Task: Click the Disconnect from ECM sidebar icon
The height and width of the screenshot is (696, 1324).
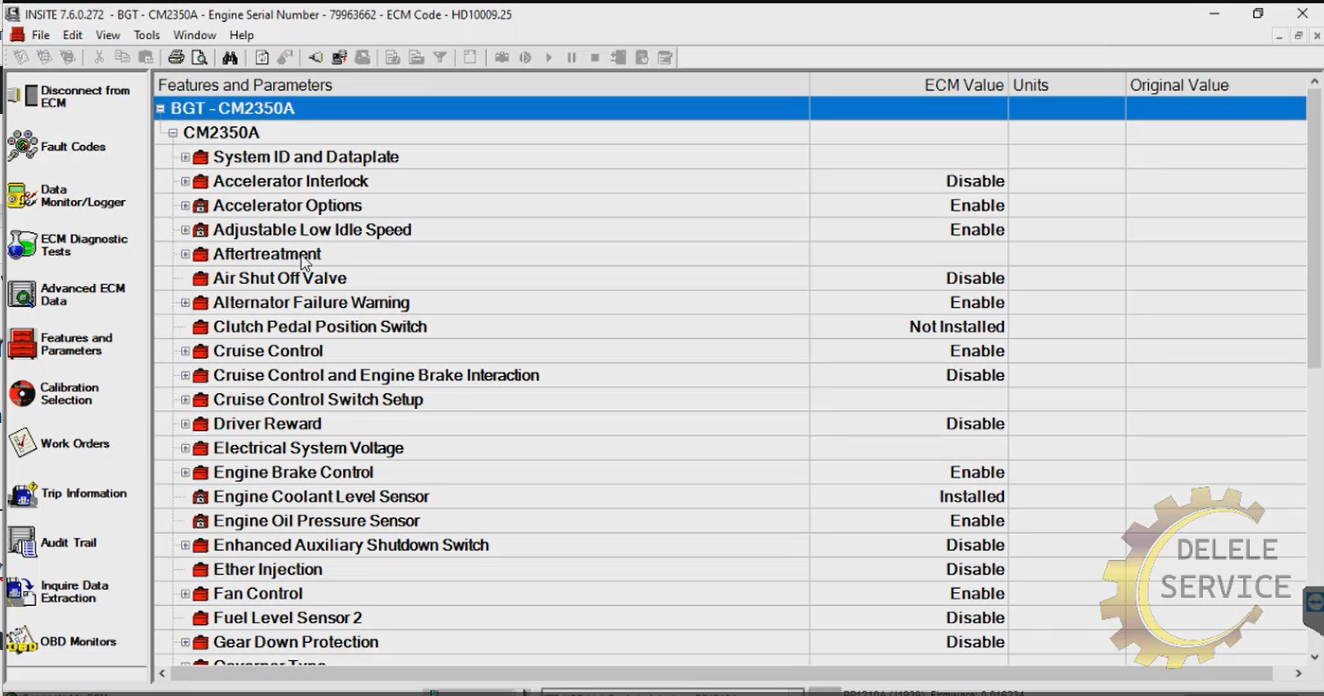Action: (22, 96)
